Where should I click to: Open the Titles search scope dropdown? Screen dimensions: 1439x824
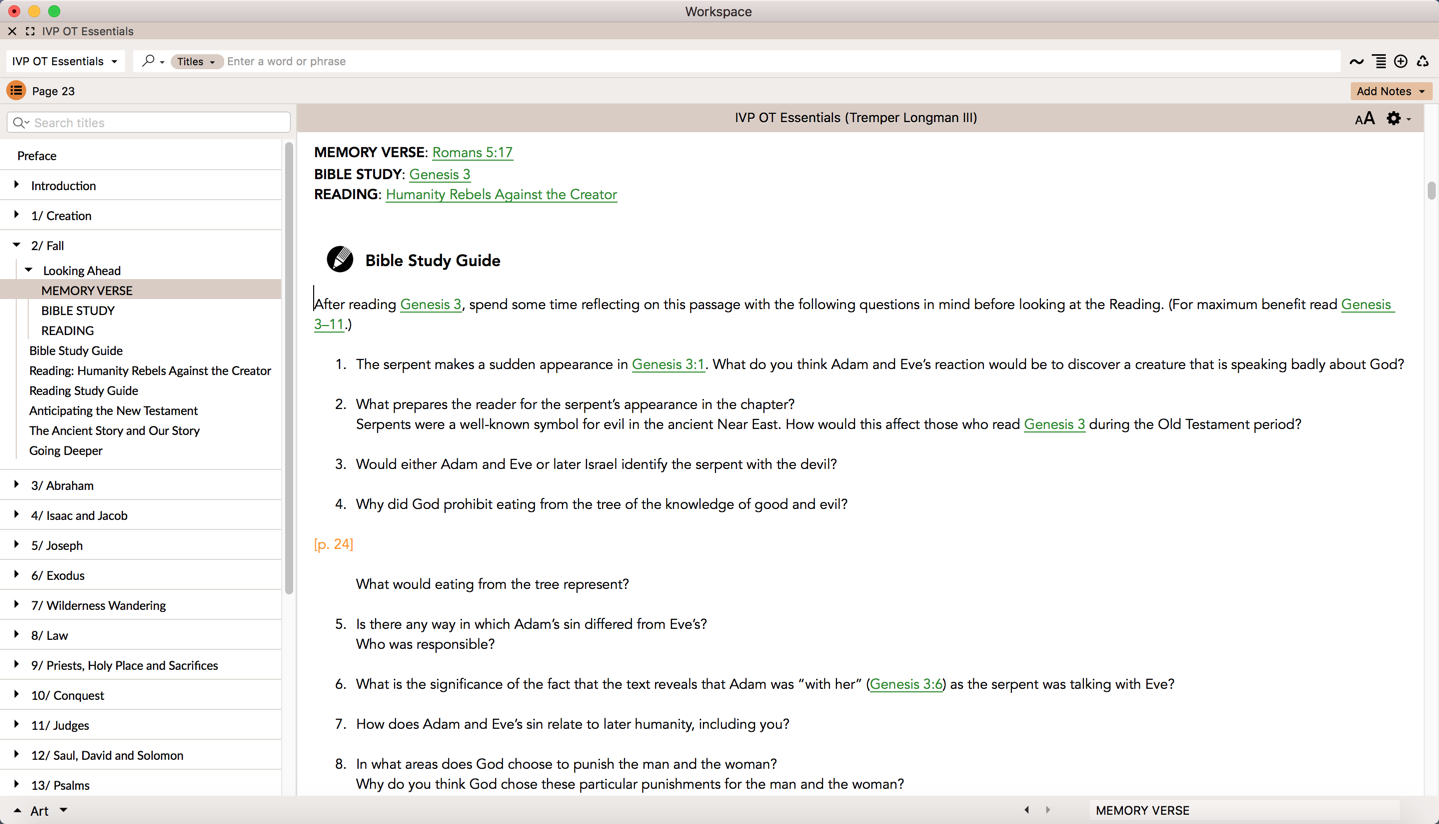tap(196, 62)
